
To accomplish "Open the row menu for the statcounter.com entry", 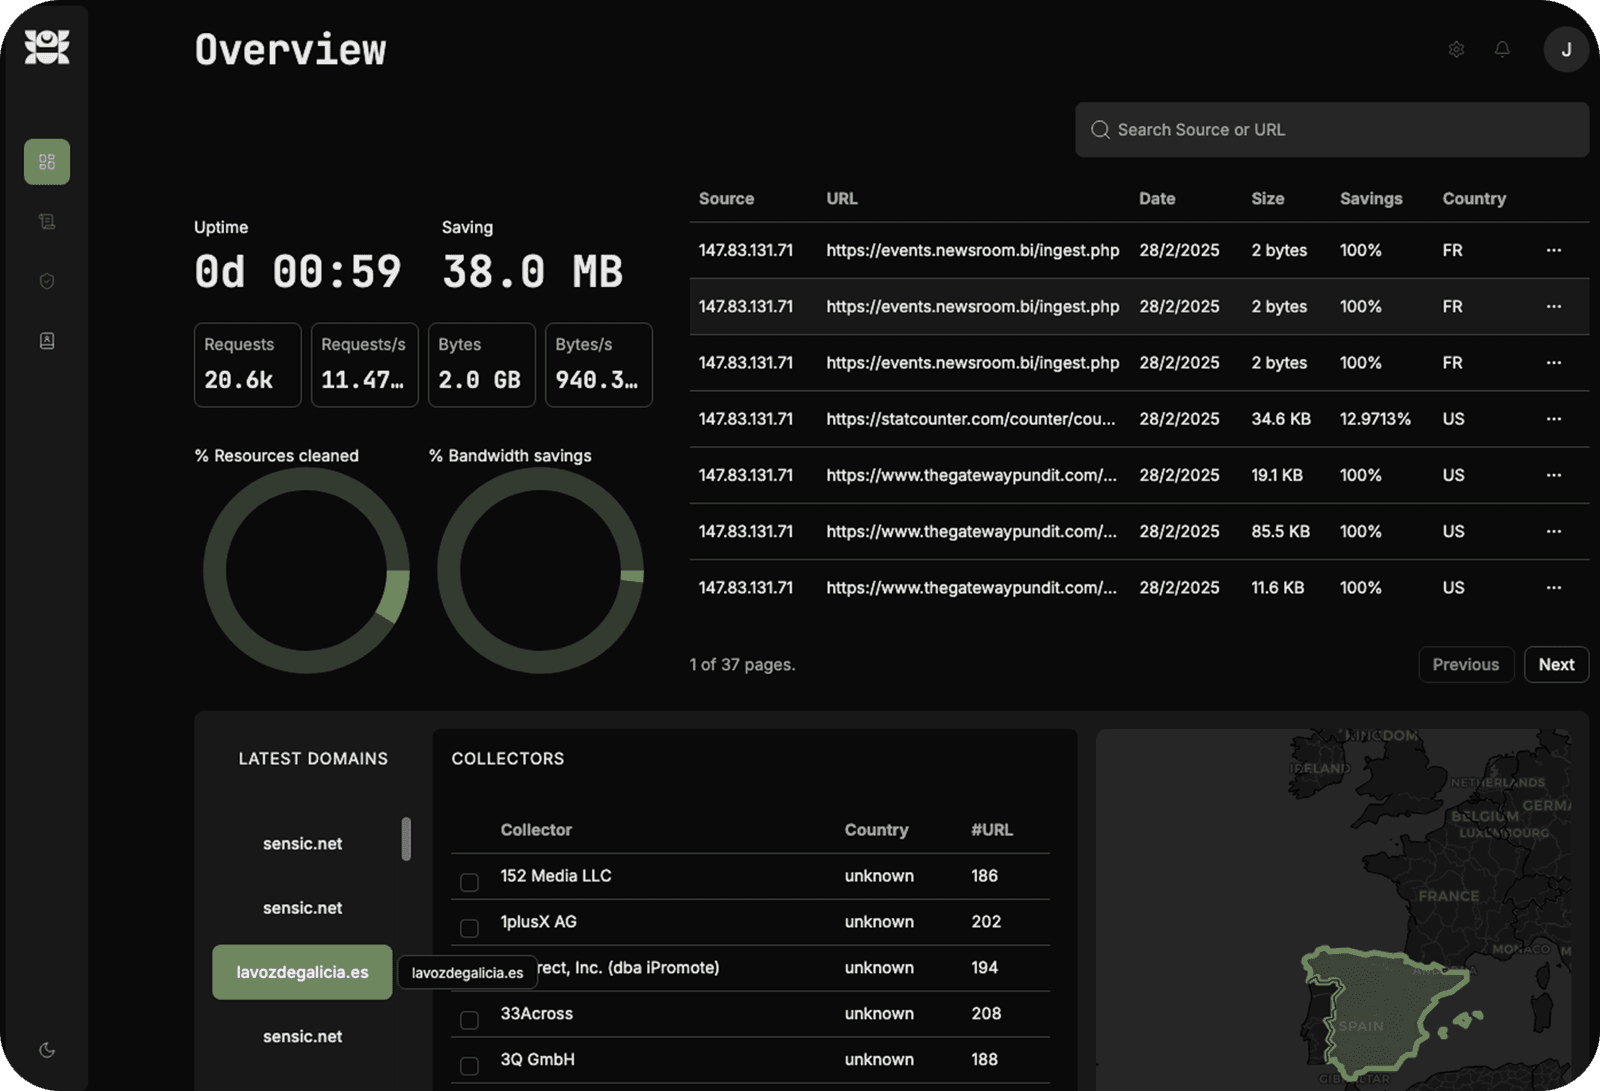I will click(x=1553, y=419).
